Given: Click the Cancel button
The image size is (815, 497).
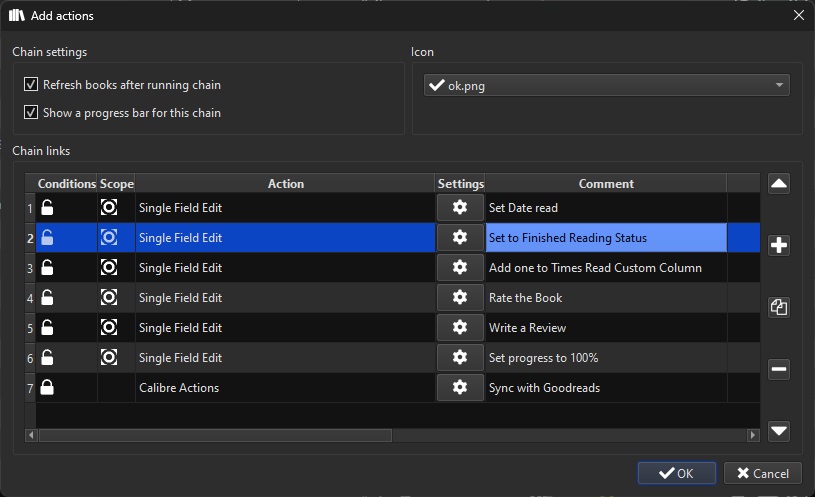Looking at the screenshot, I should [763, 473].
